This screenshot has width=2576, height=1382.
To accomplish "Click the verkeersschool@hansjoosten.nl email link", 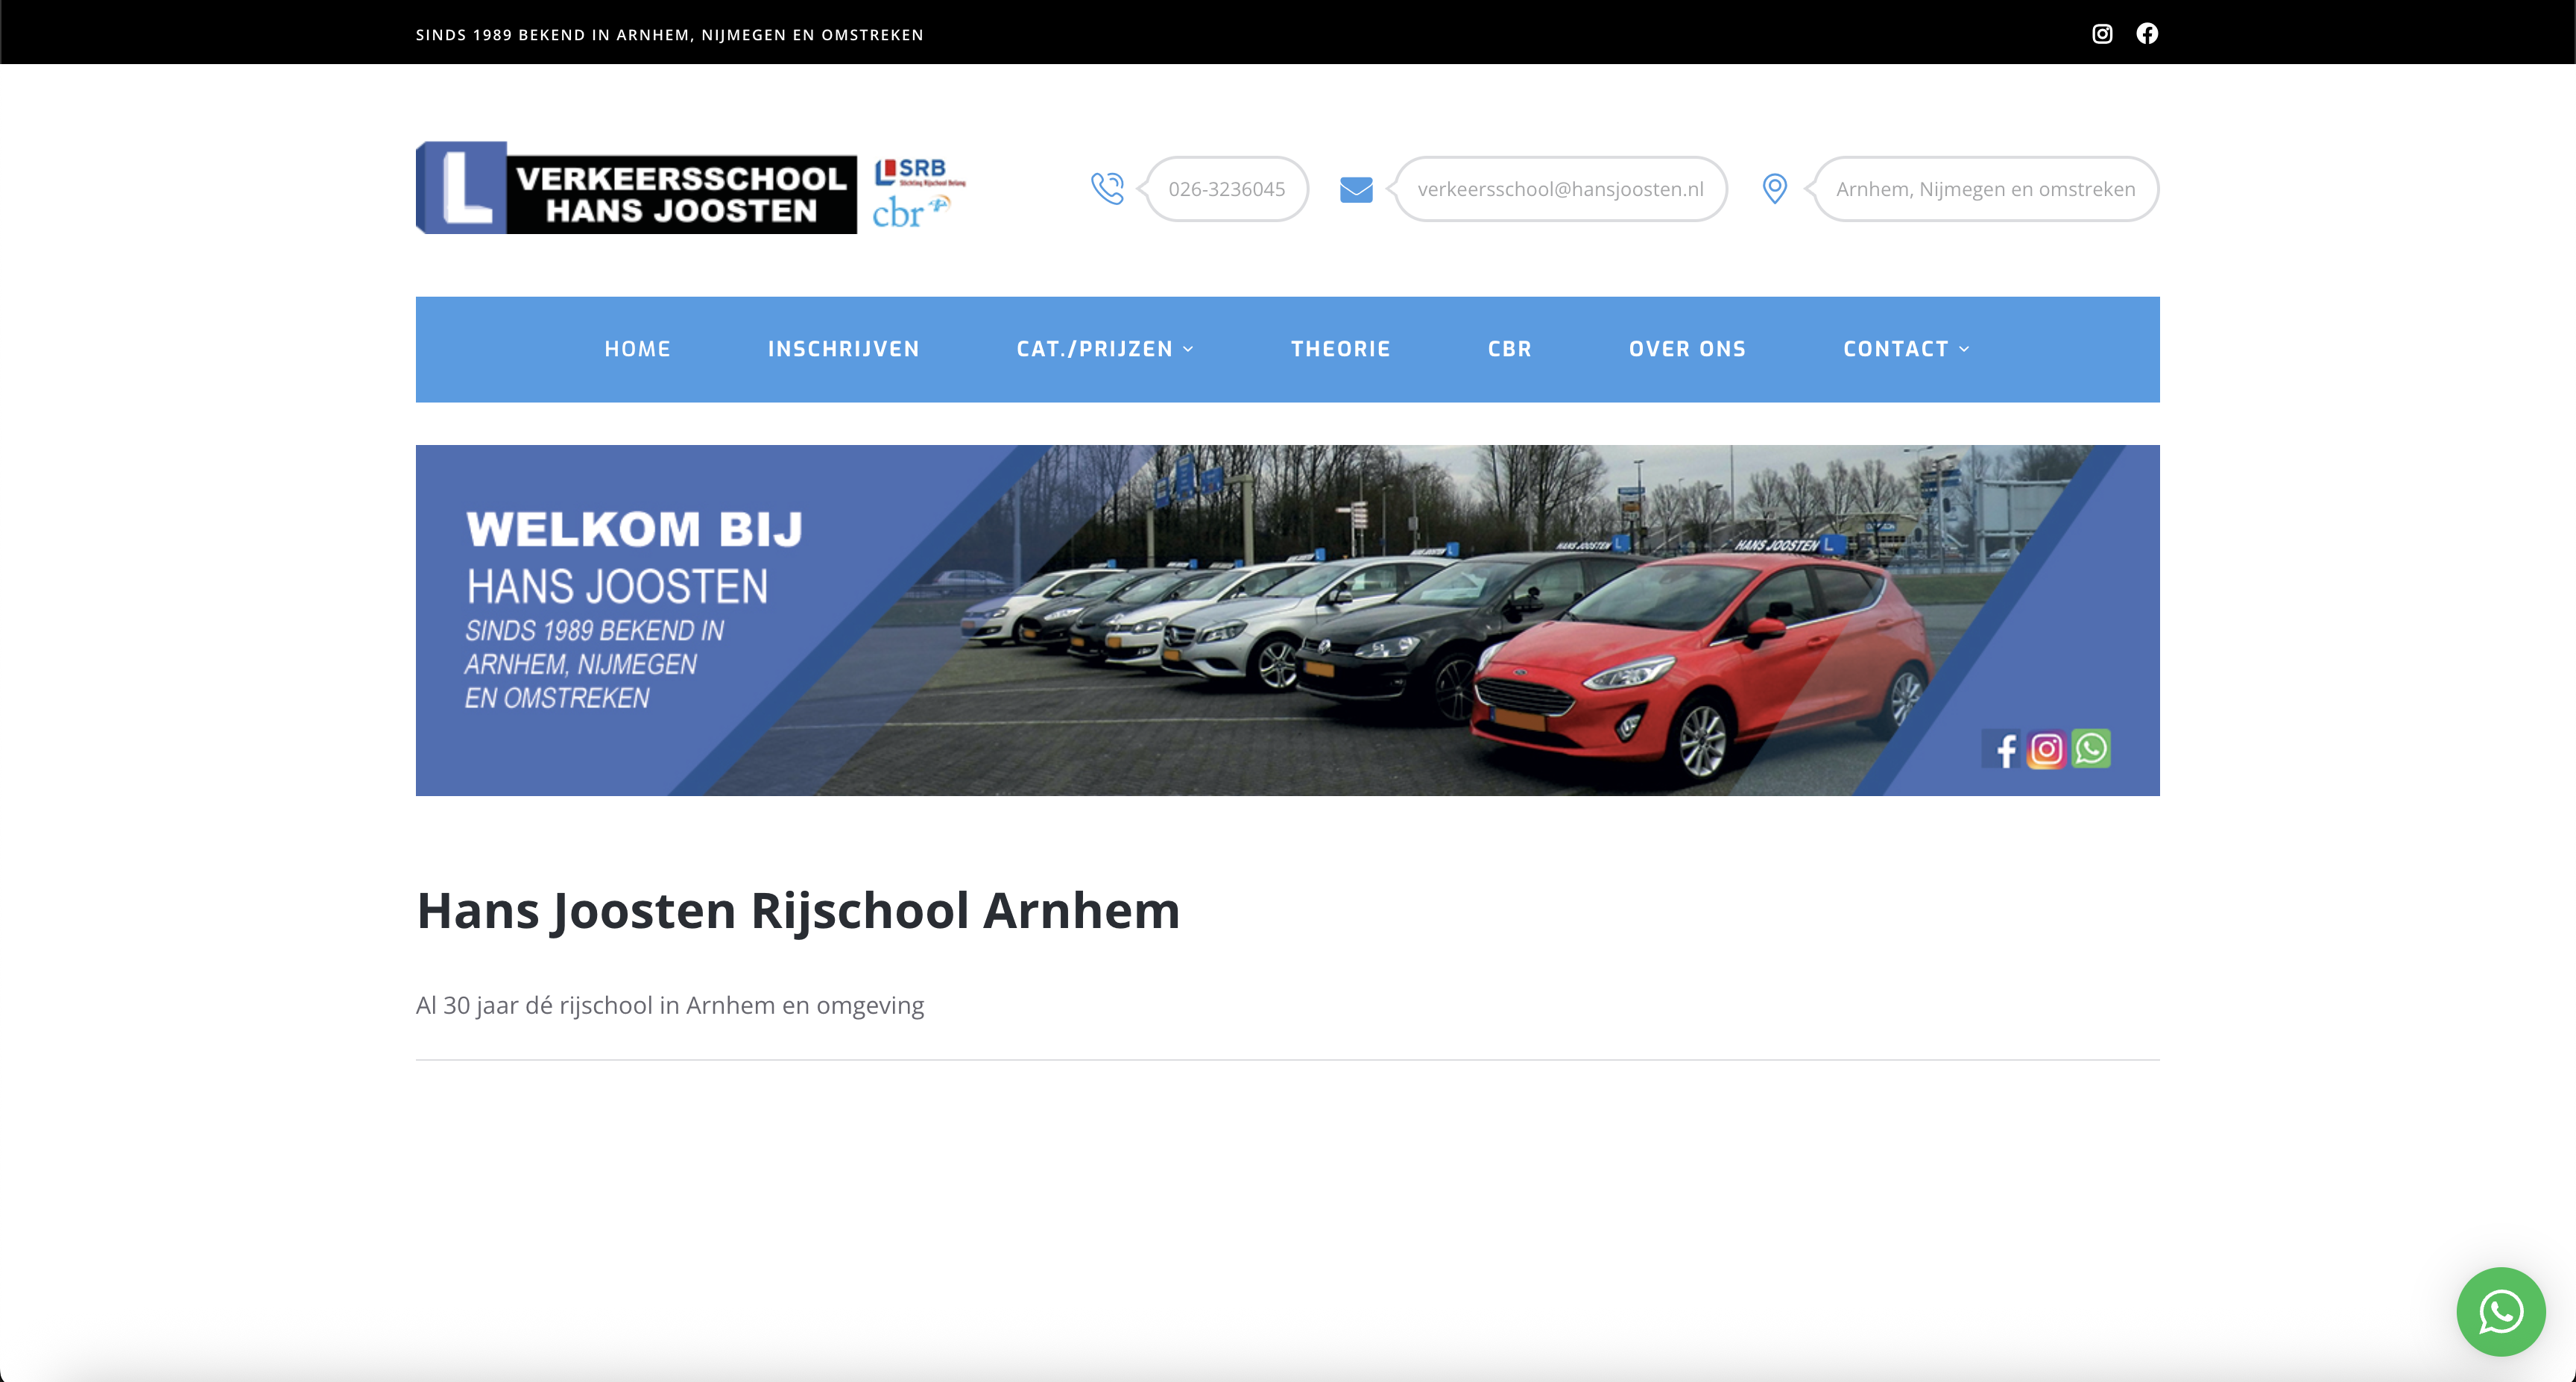I will pyautogui.click(x=1560, y=189).
